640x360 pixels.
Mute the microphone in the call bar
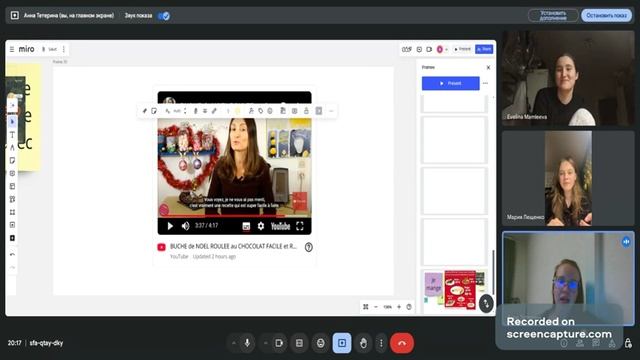click(247, 343)
